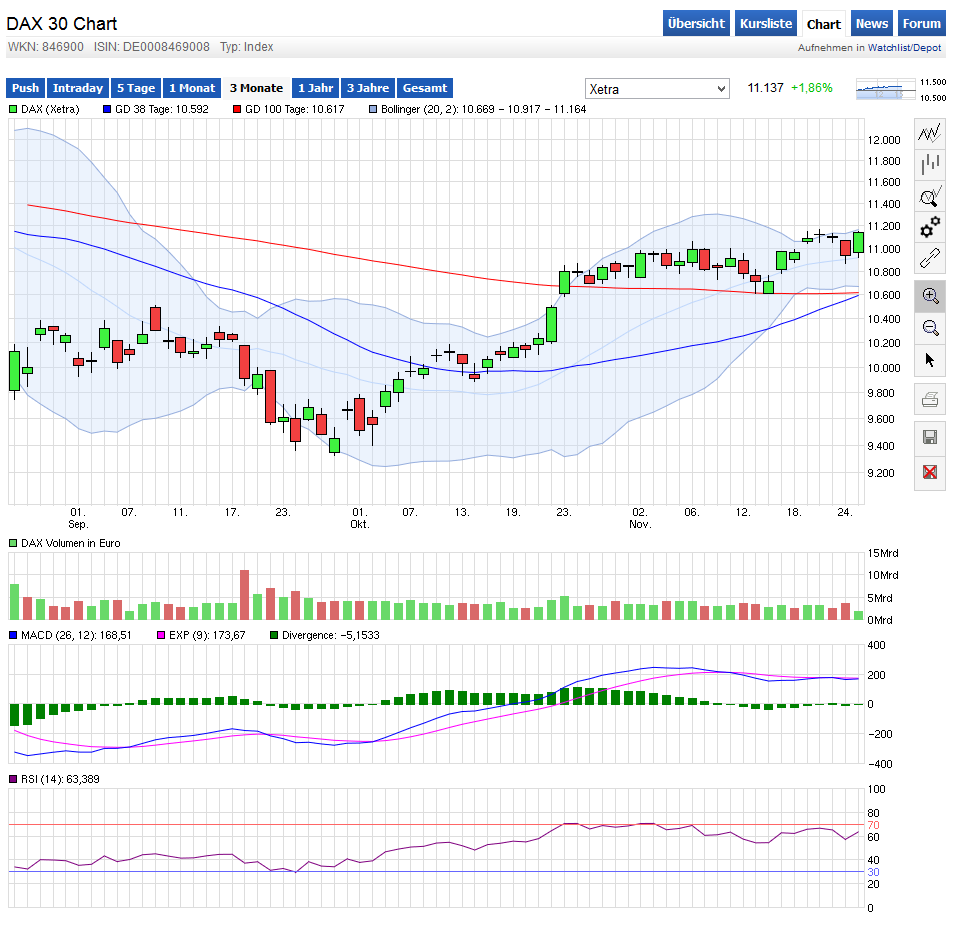
Task: Click the last green candlestick in price chart
Action: tap(858, 242)
